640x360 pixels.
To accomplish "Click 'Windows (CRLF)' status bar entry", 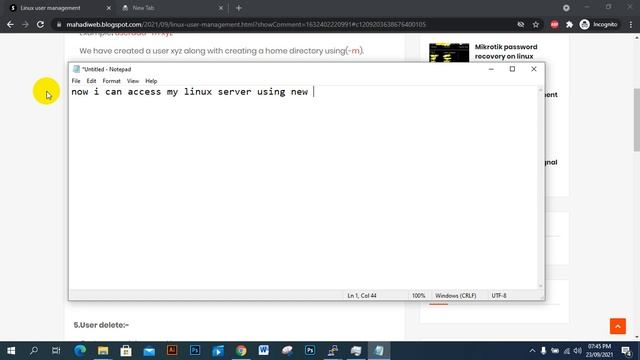I will 456,296.
